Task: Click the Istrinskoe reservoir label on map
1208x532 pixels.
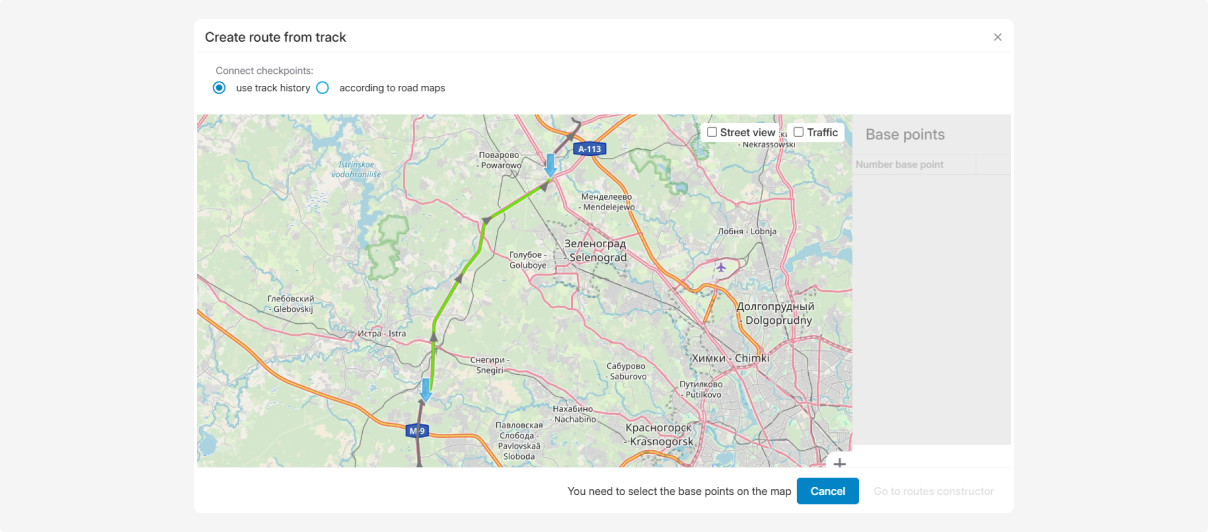Action: (x=357, y=169)
